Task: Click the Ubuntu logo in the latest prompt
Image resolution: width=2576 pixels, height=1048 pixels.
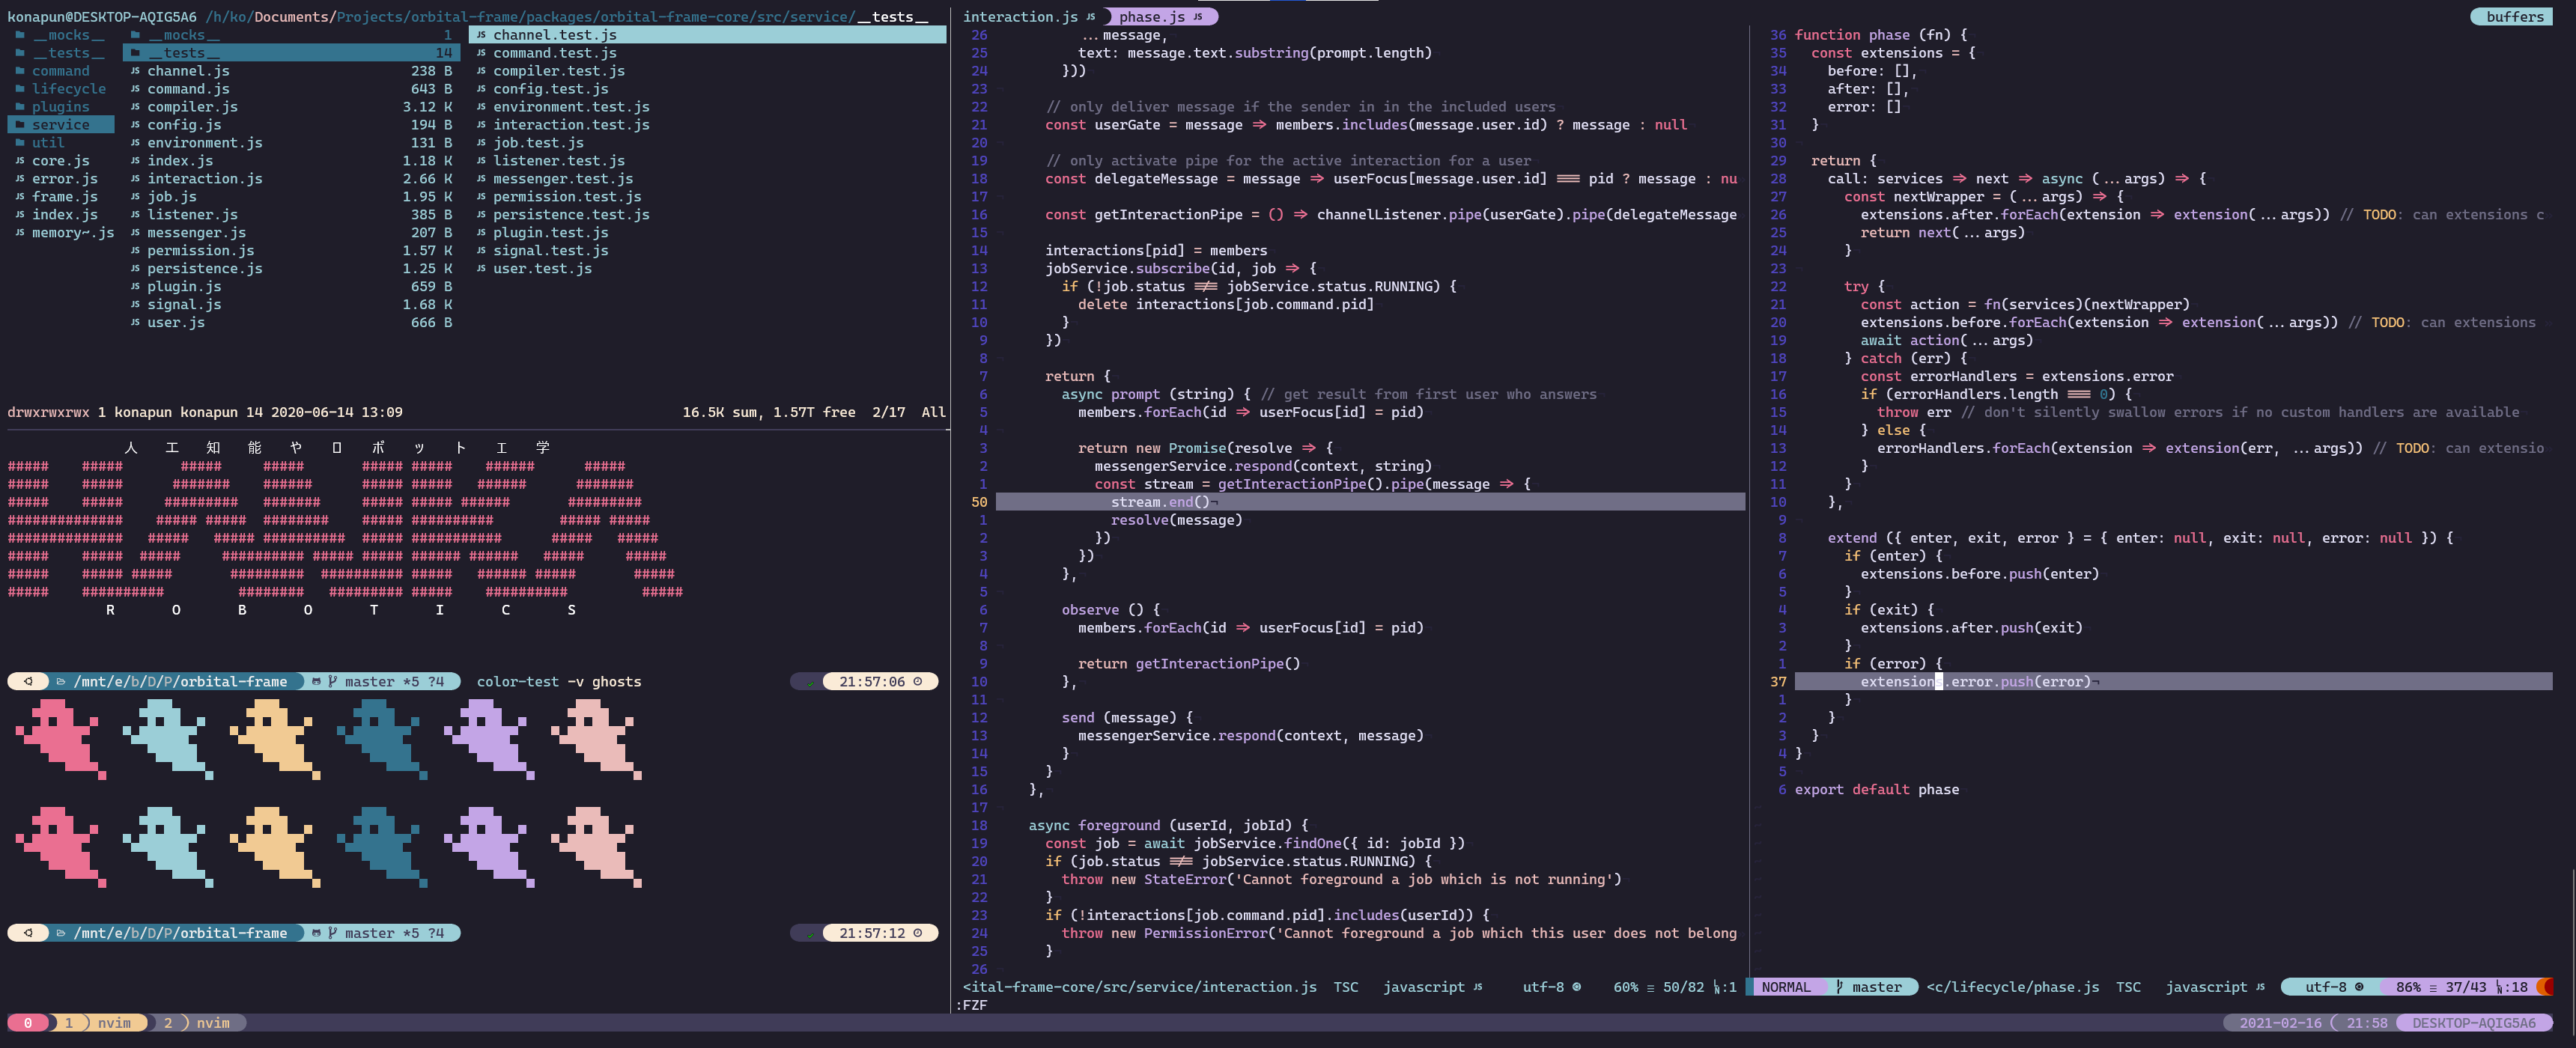Action: pyautogui.click(x=28, y=933)
